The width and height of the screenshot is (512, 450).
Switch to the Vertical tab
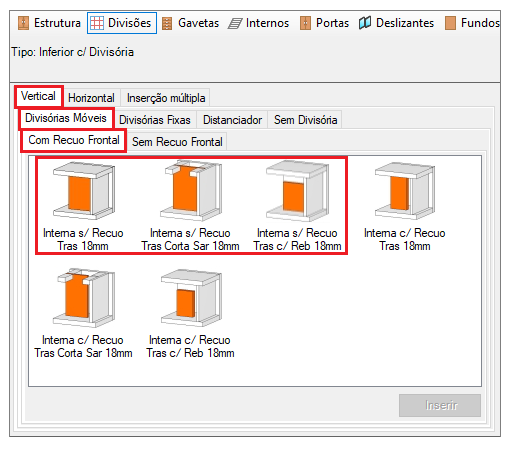(38, 96)
